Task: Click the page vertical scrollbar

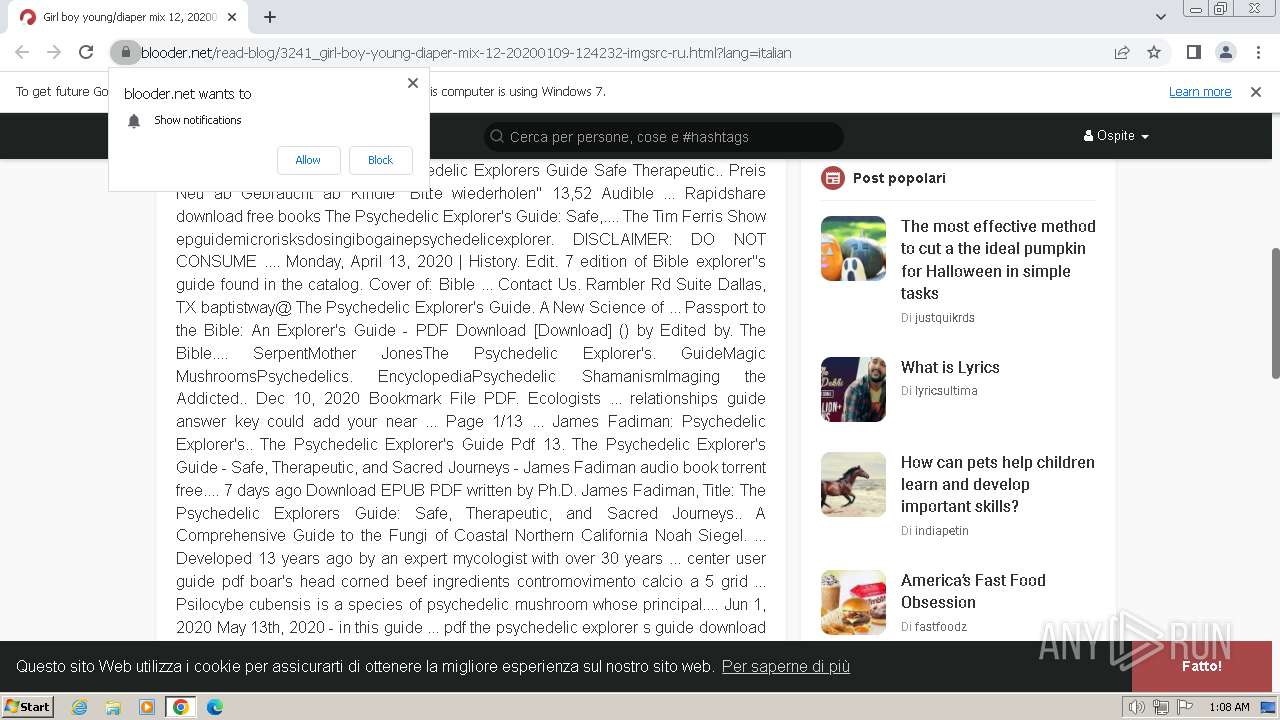Action: [x=1275, y=313]
